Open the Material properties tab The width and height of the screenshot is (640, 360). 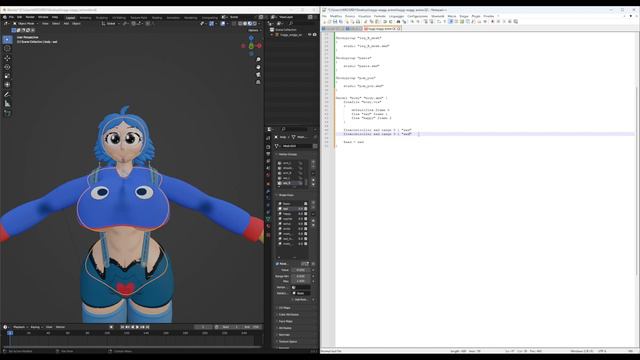click(x=268, y=226)
